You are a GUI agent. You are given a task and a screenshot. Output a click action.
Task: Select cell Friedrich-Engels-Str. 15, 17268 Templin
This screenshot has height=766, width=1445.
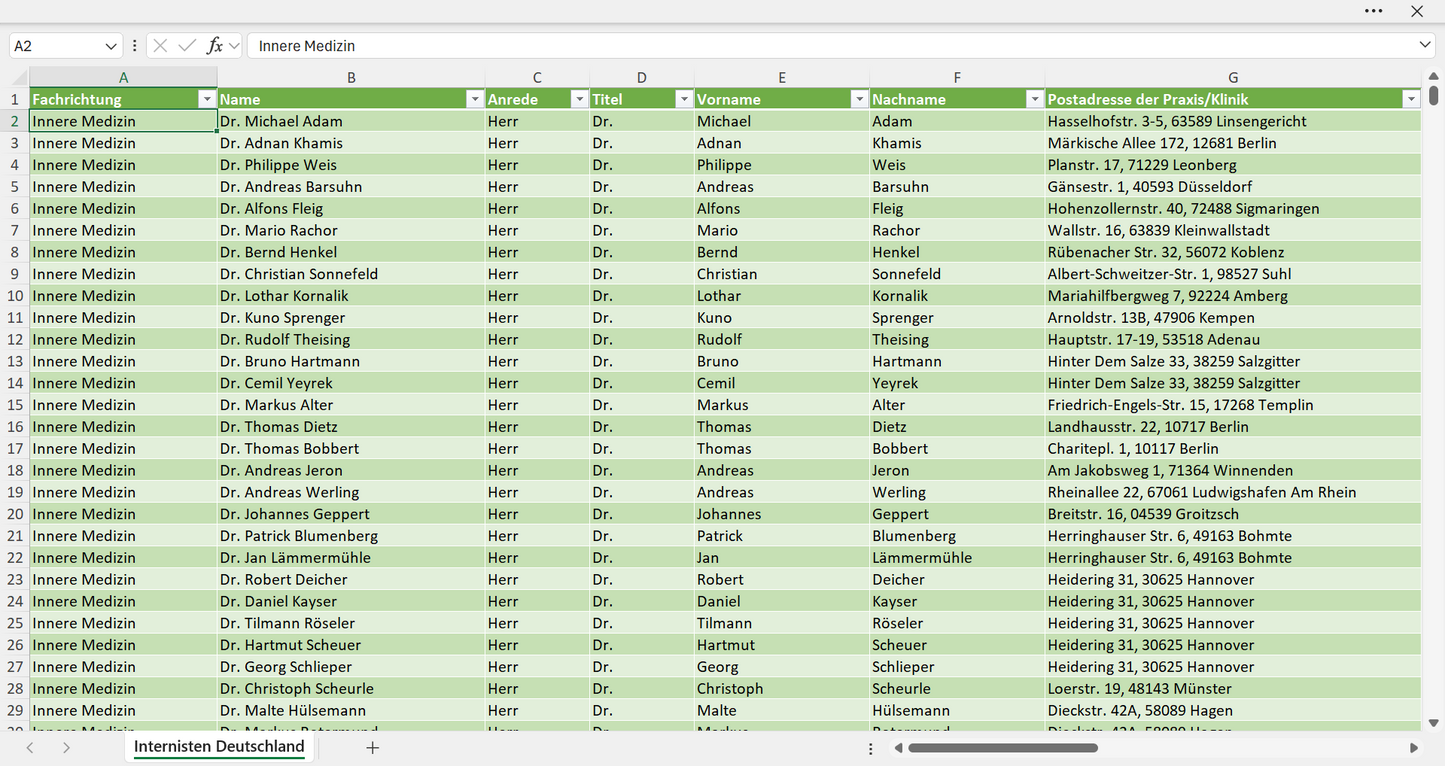(x=1233, y=405)
